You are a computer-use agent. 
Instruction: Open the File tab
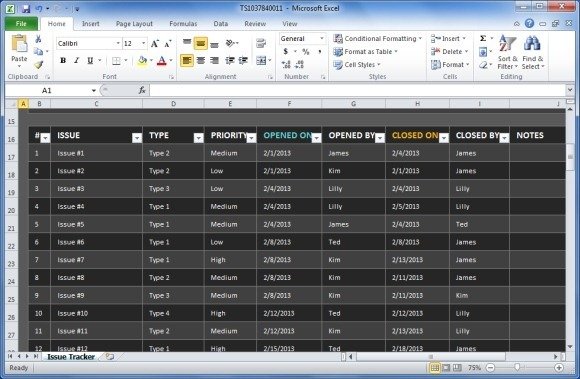coord(21,24)
